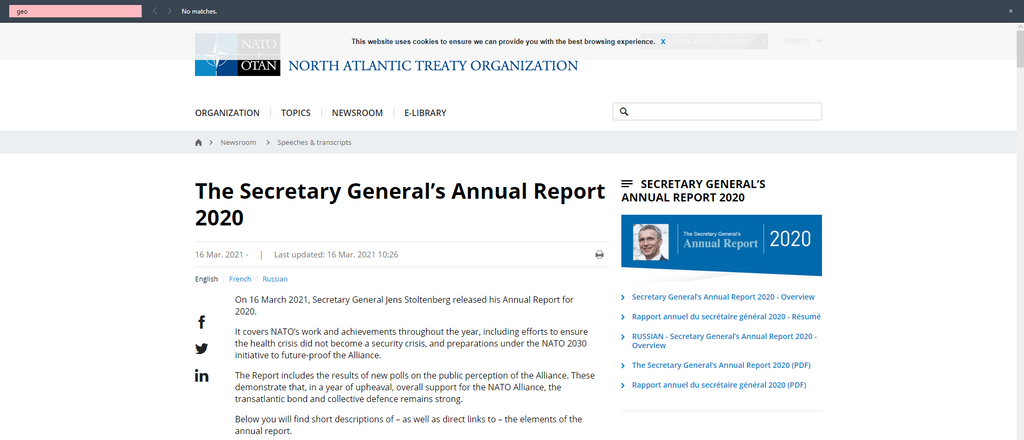Open the E-LIBRARY menu
This screenshot has height=440, width=1024.
pos(425,113)
